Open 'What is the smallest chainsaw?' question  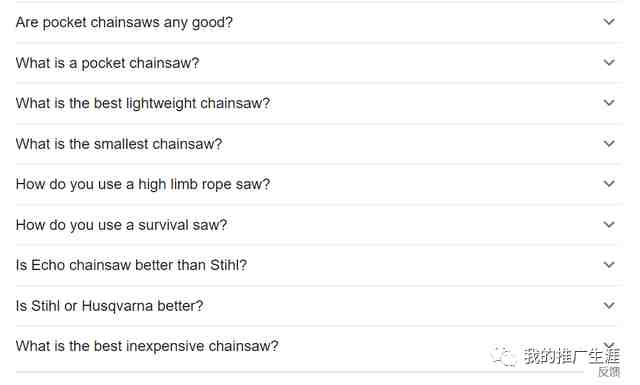[x=119, y=144]
